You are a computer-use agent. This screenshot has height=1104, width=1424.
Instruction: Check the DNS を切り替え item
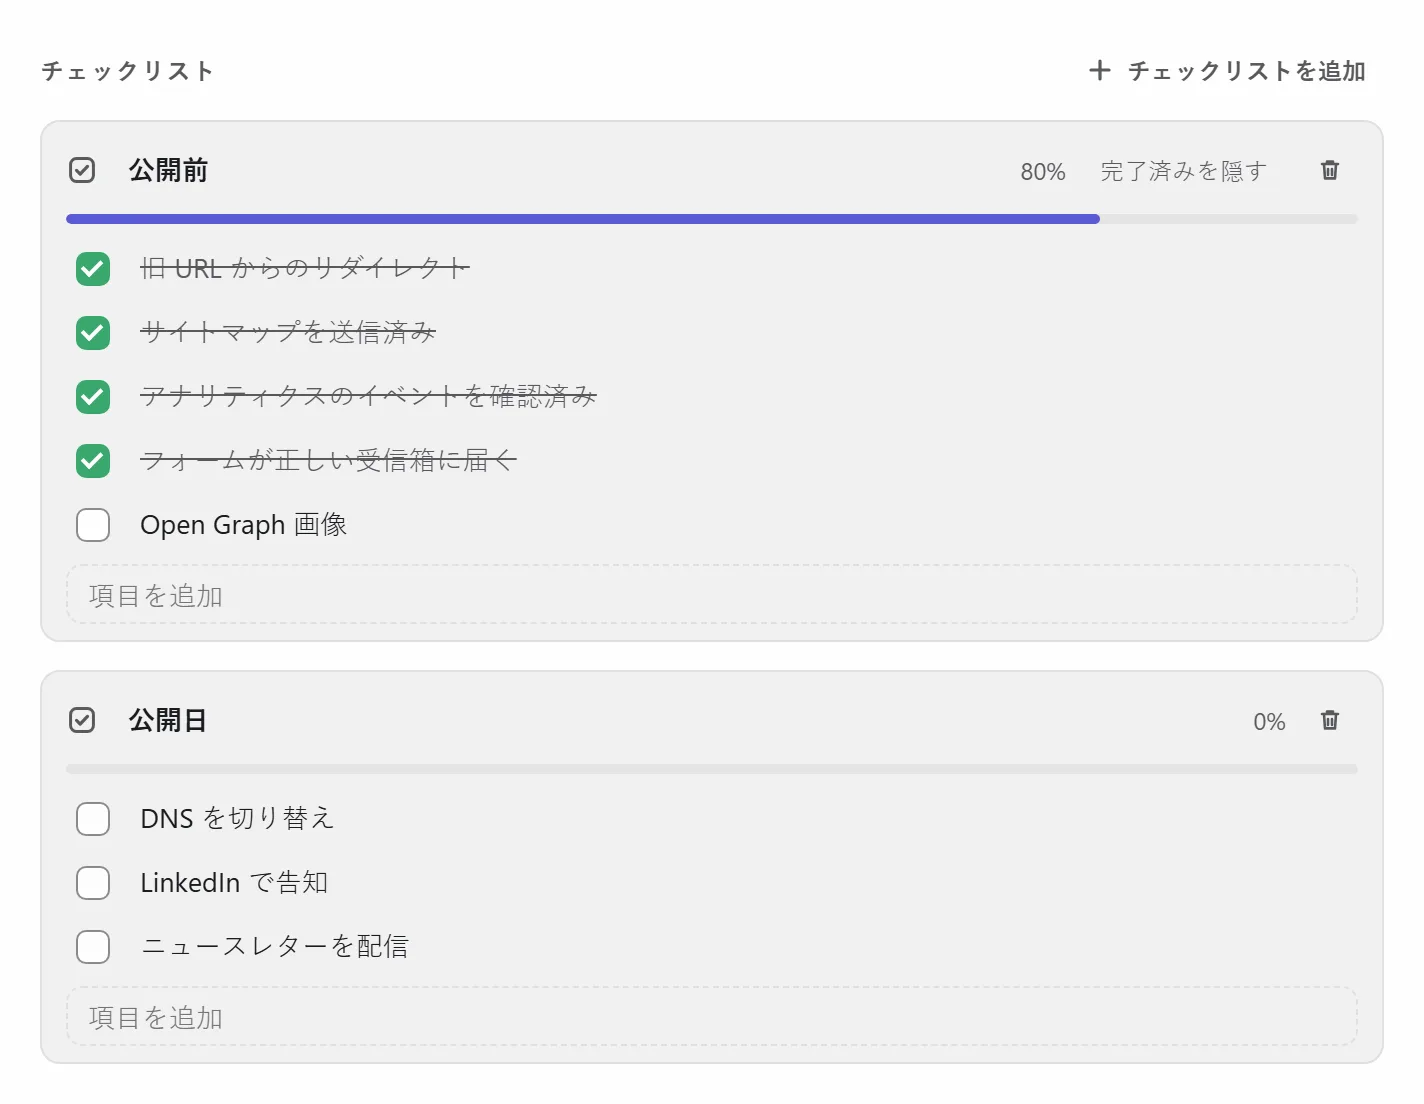93,819
